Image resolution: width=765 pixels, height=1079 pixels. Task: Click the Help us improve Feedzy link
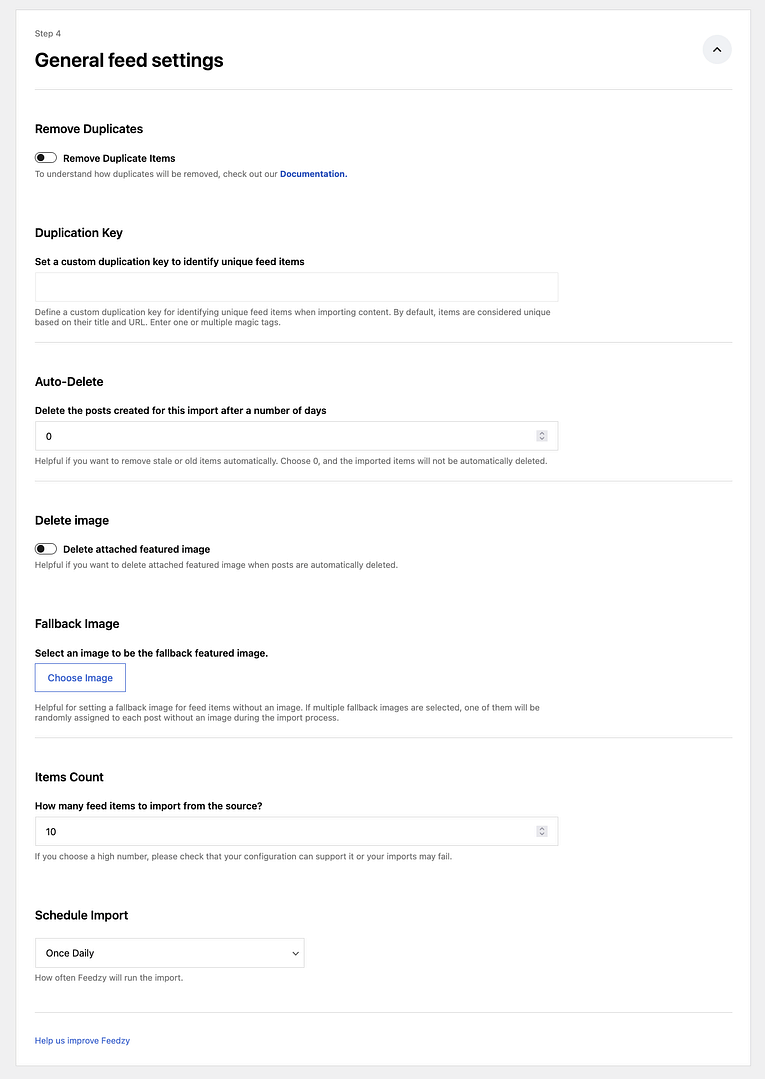tap(82, 1040)
